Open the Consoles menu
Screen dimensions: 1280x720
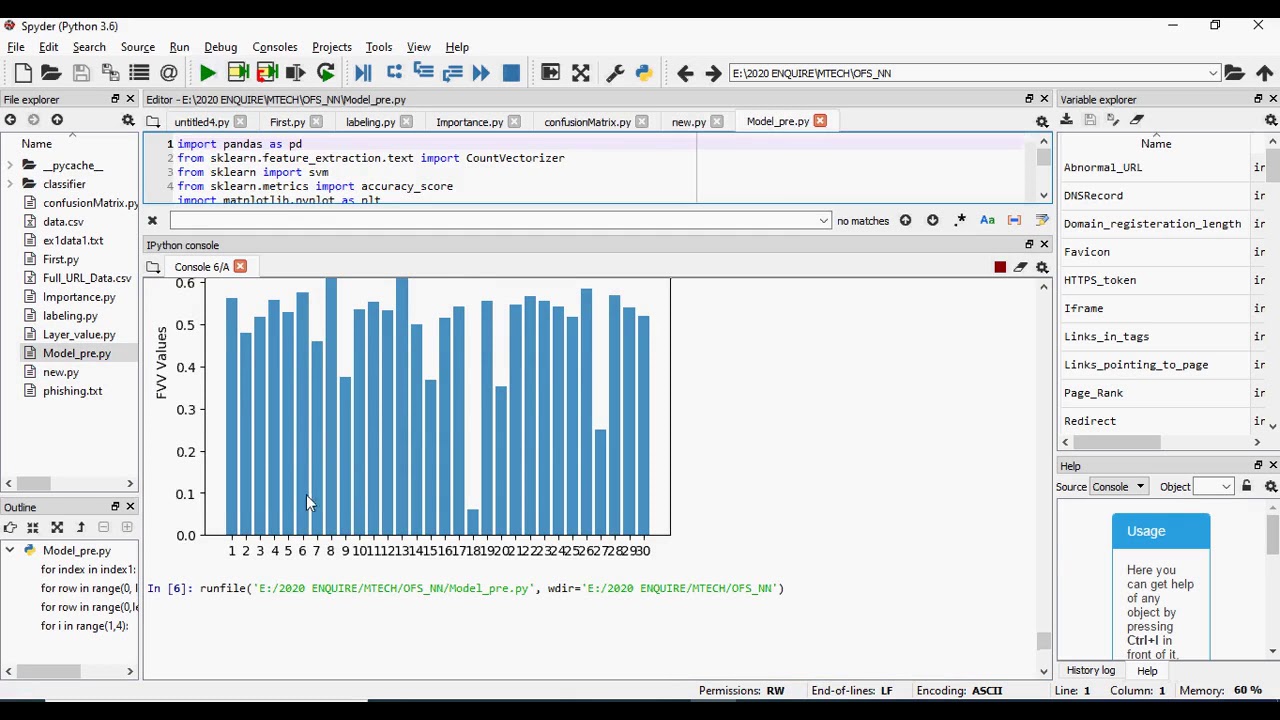[x=274, y=47]
